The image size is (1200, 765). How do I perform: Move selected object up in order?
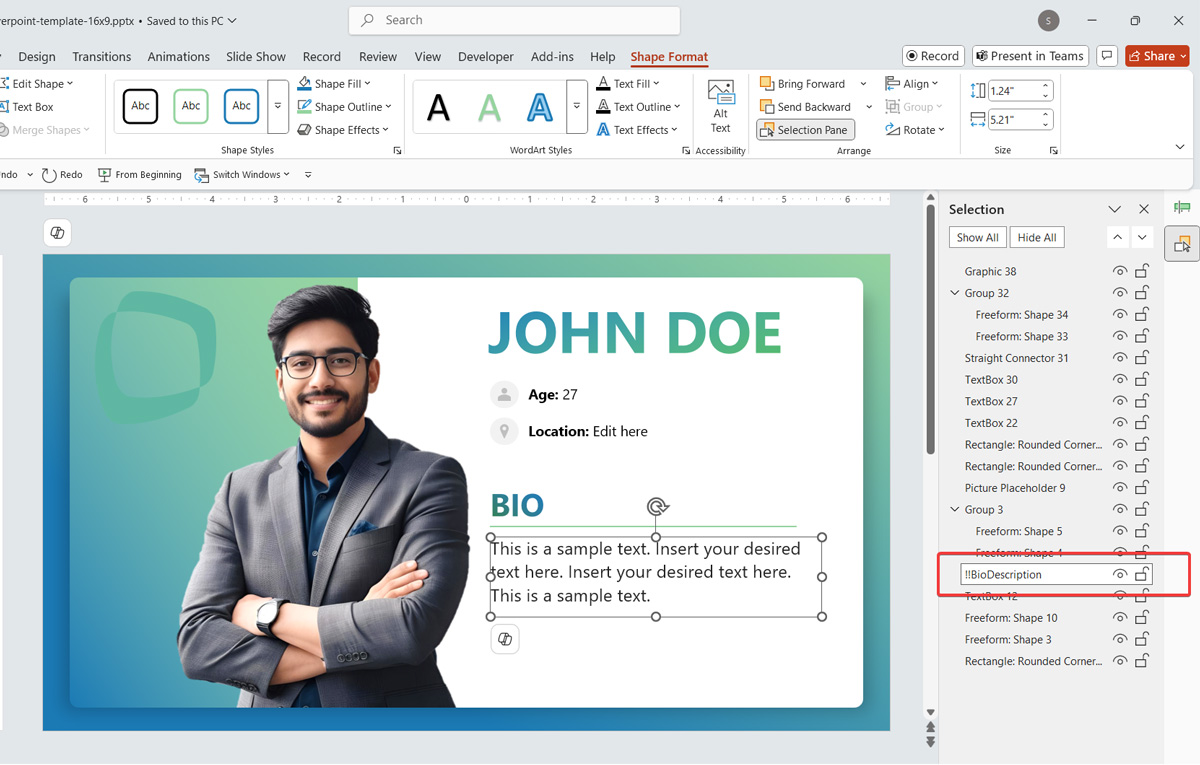click(1118, 238)
